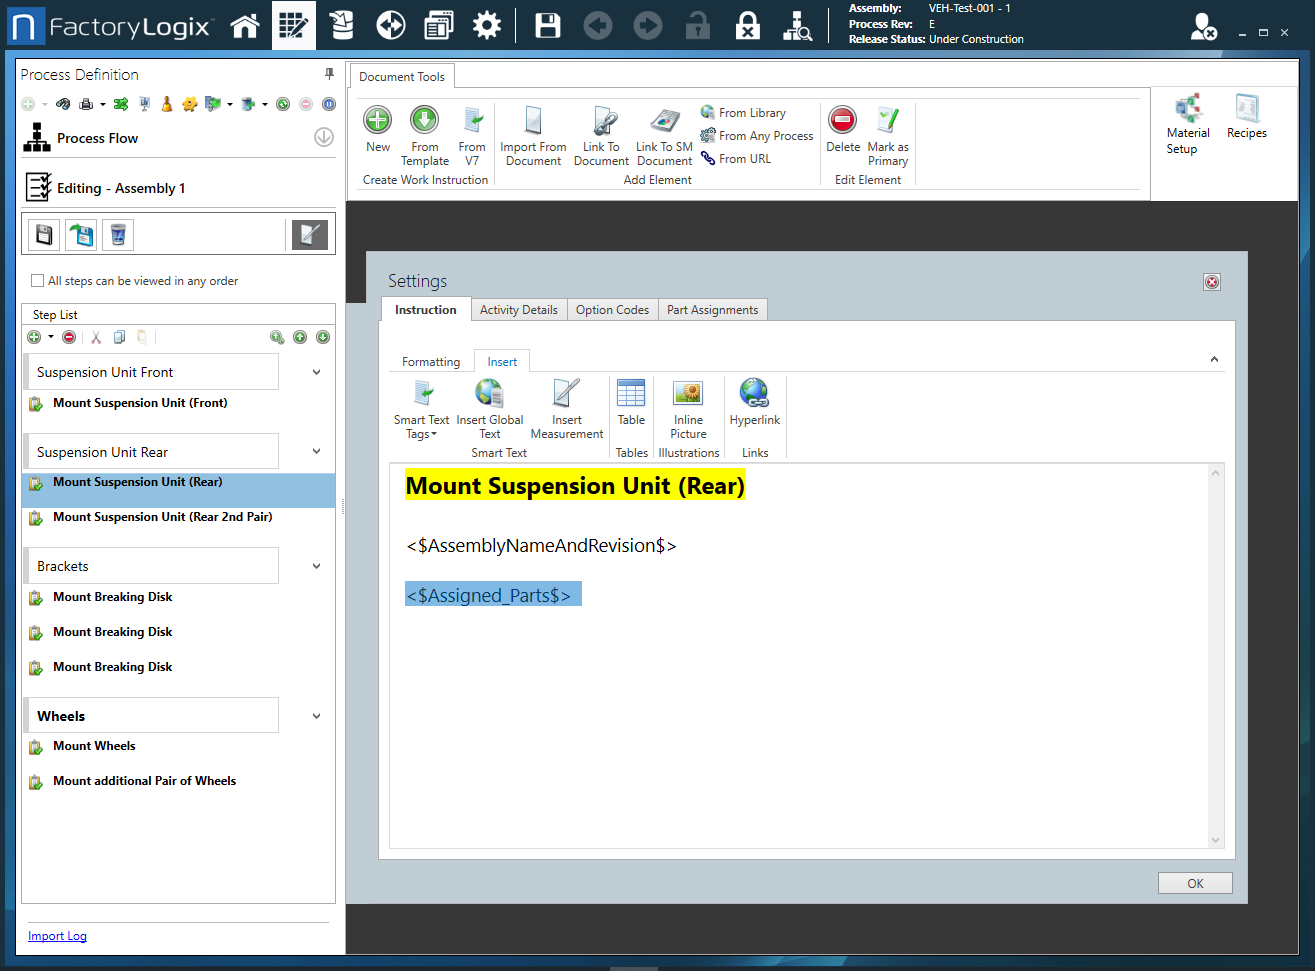Insert a Table in the instruction
Screen dimensions: 1315x971
pos(631,394)
